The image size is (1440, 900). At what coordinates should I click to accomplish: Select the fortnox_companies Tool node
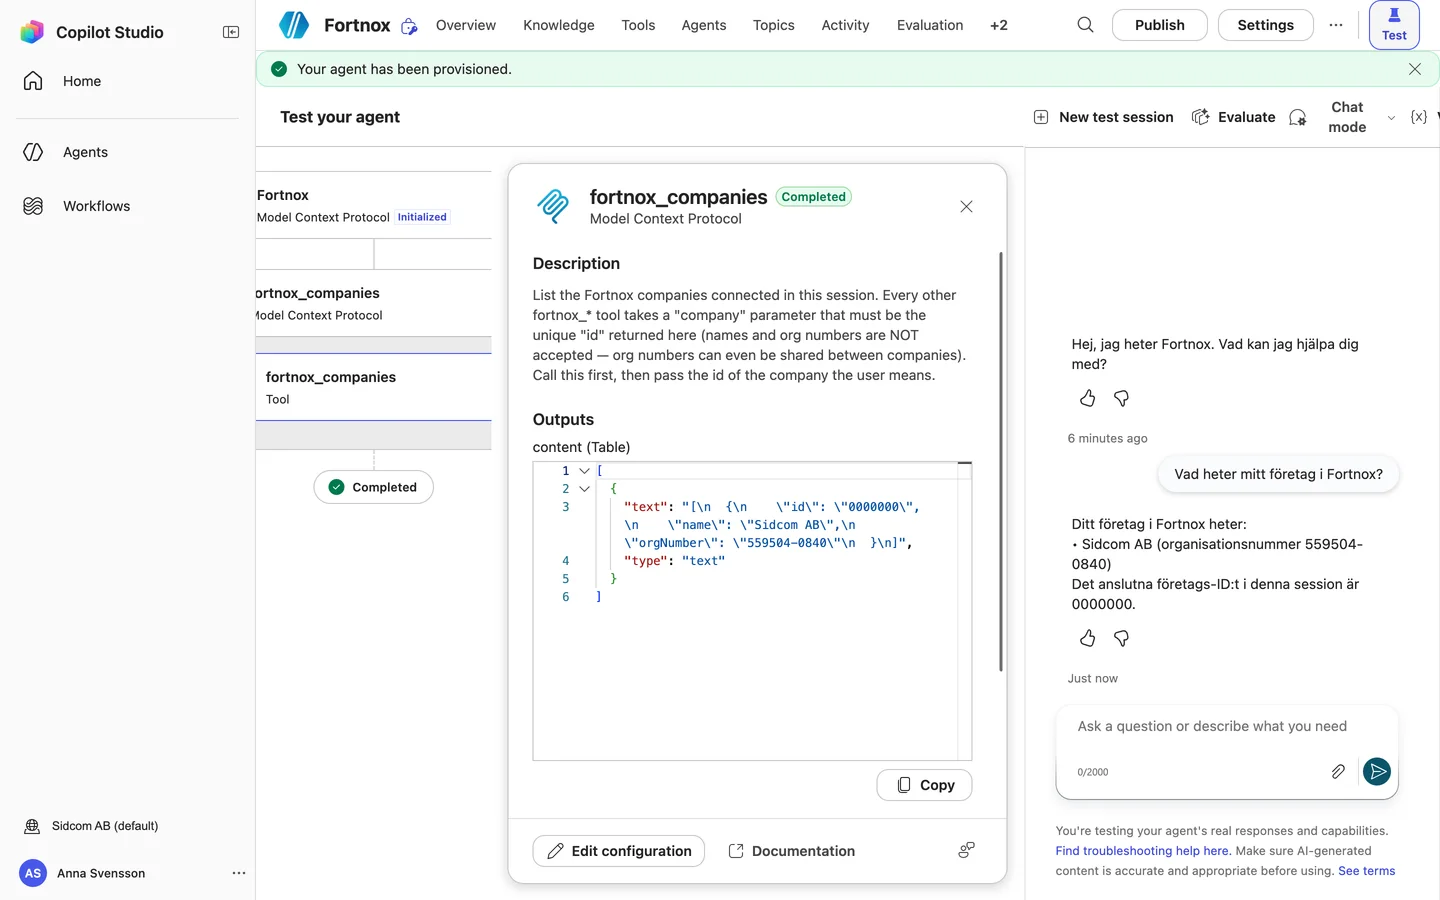(x=374, y=387)
